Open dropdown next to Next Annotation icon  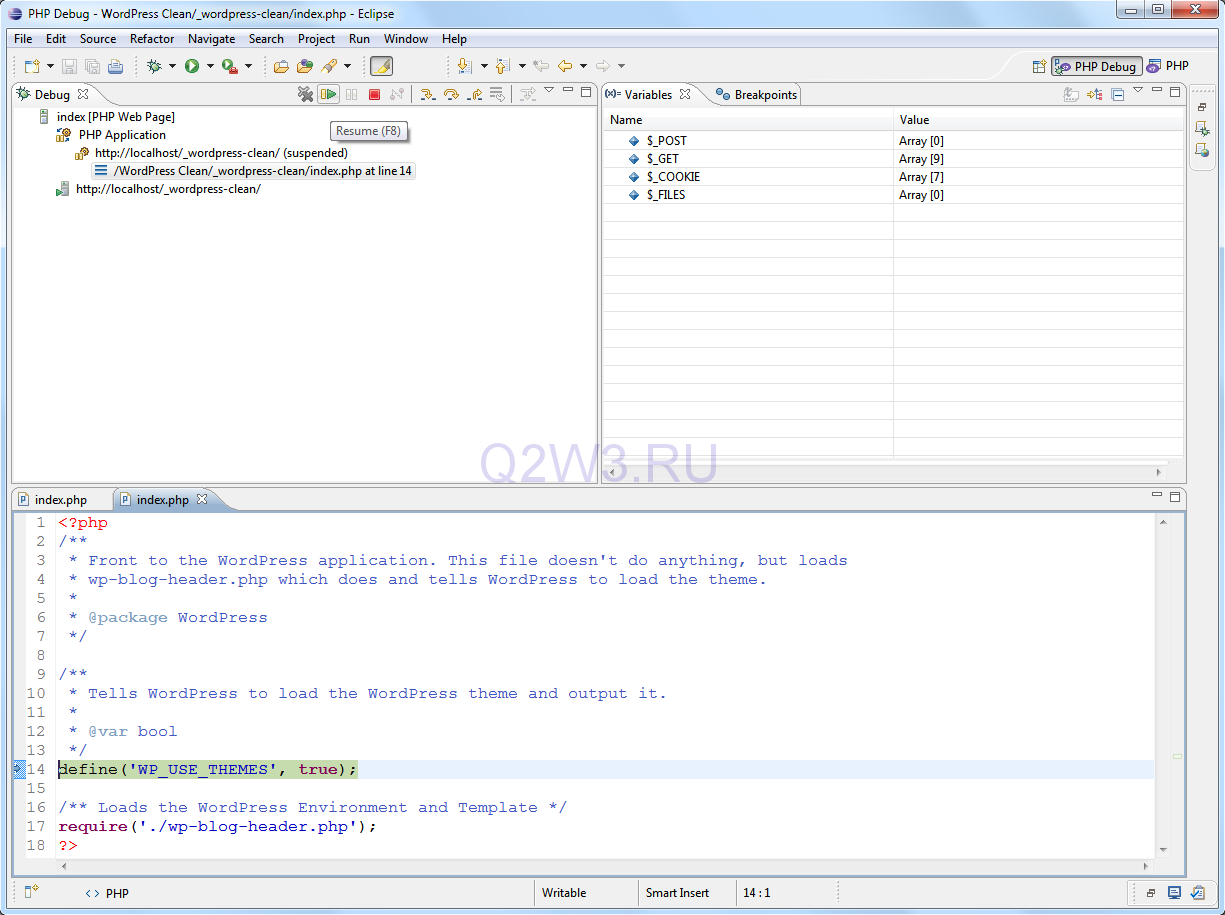[x=484, y=66]
